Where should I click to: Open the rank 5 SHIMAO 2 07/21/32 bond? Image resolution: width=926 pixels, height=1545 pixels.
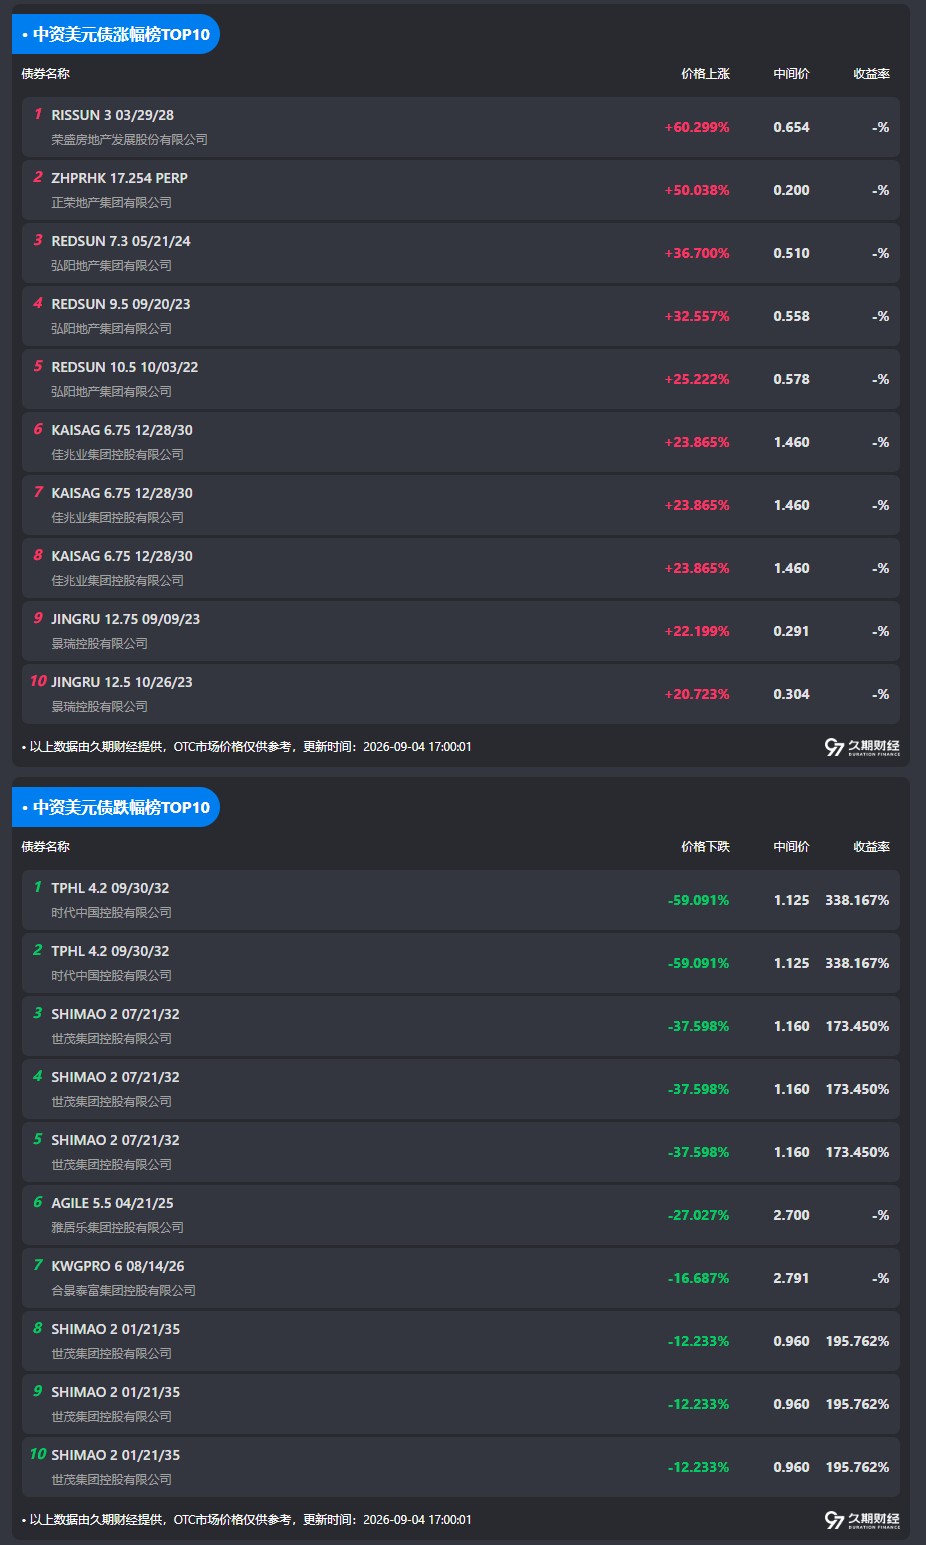[115, 1140]
